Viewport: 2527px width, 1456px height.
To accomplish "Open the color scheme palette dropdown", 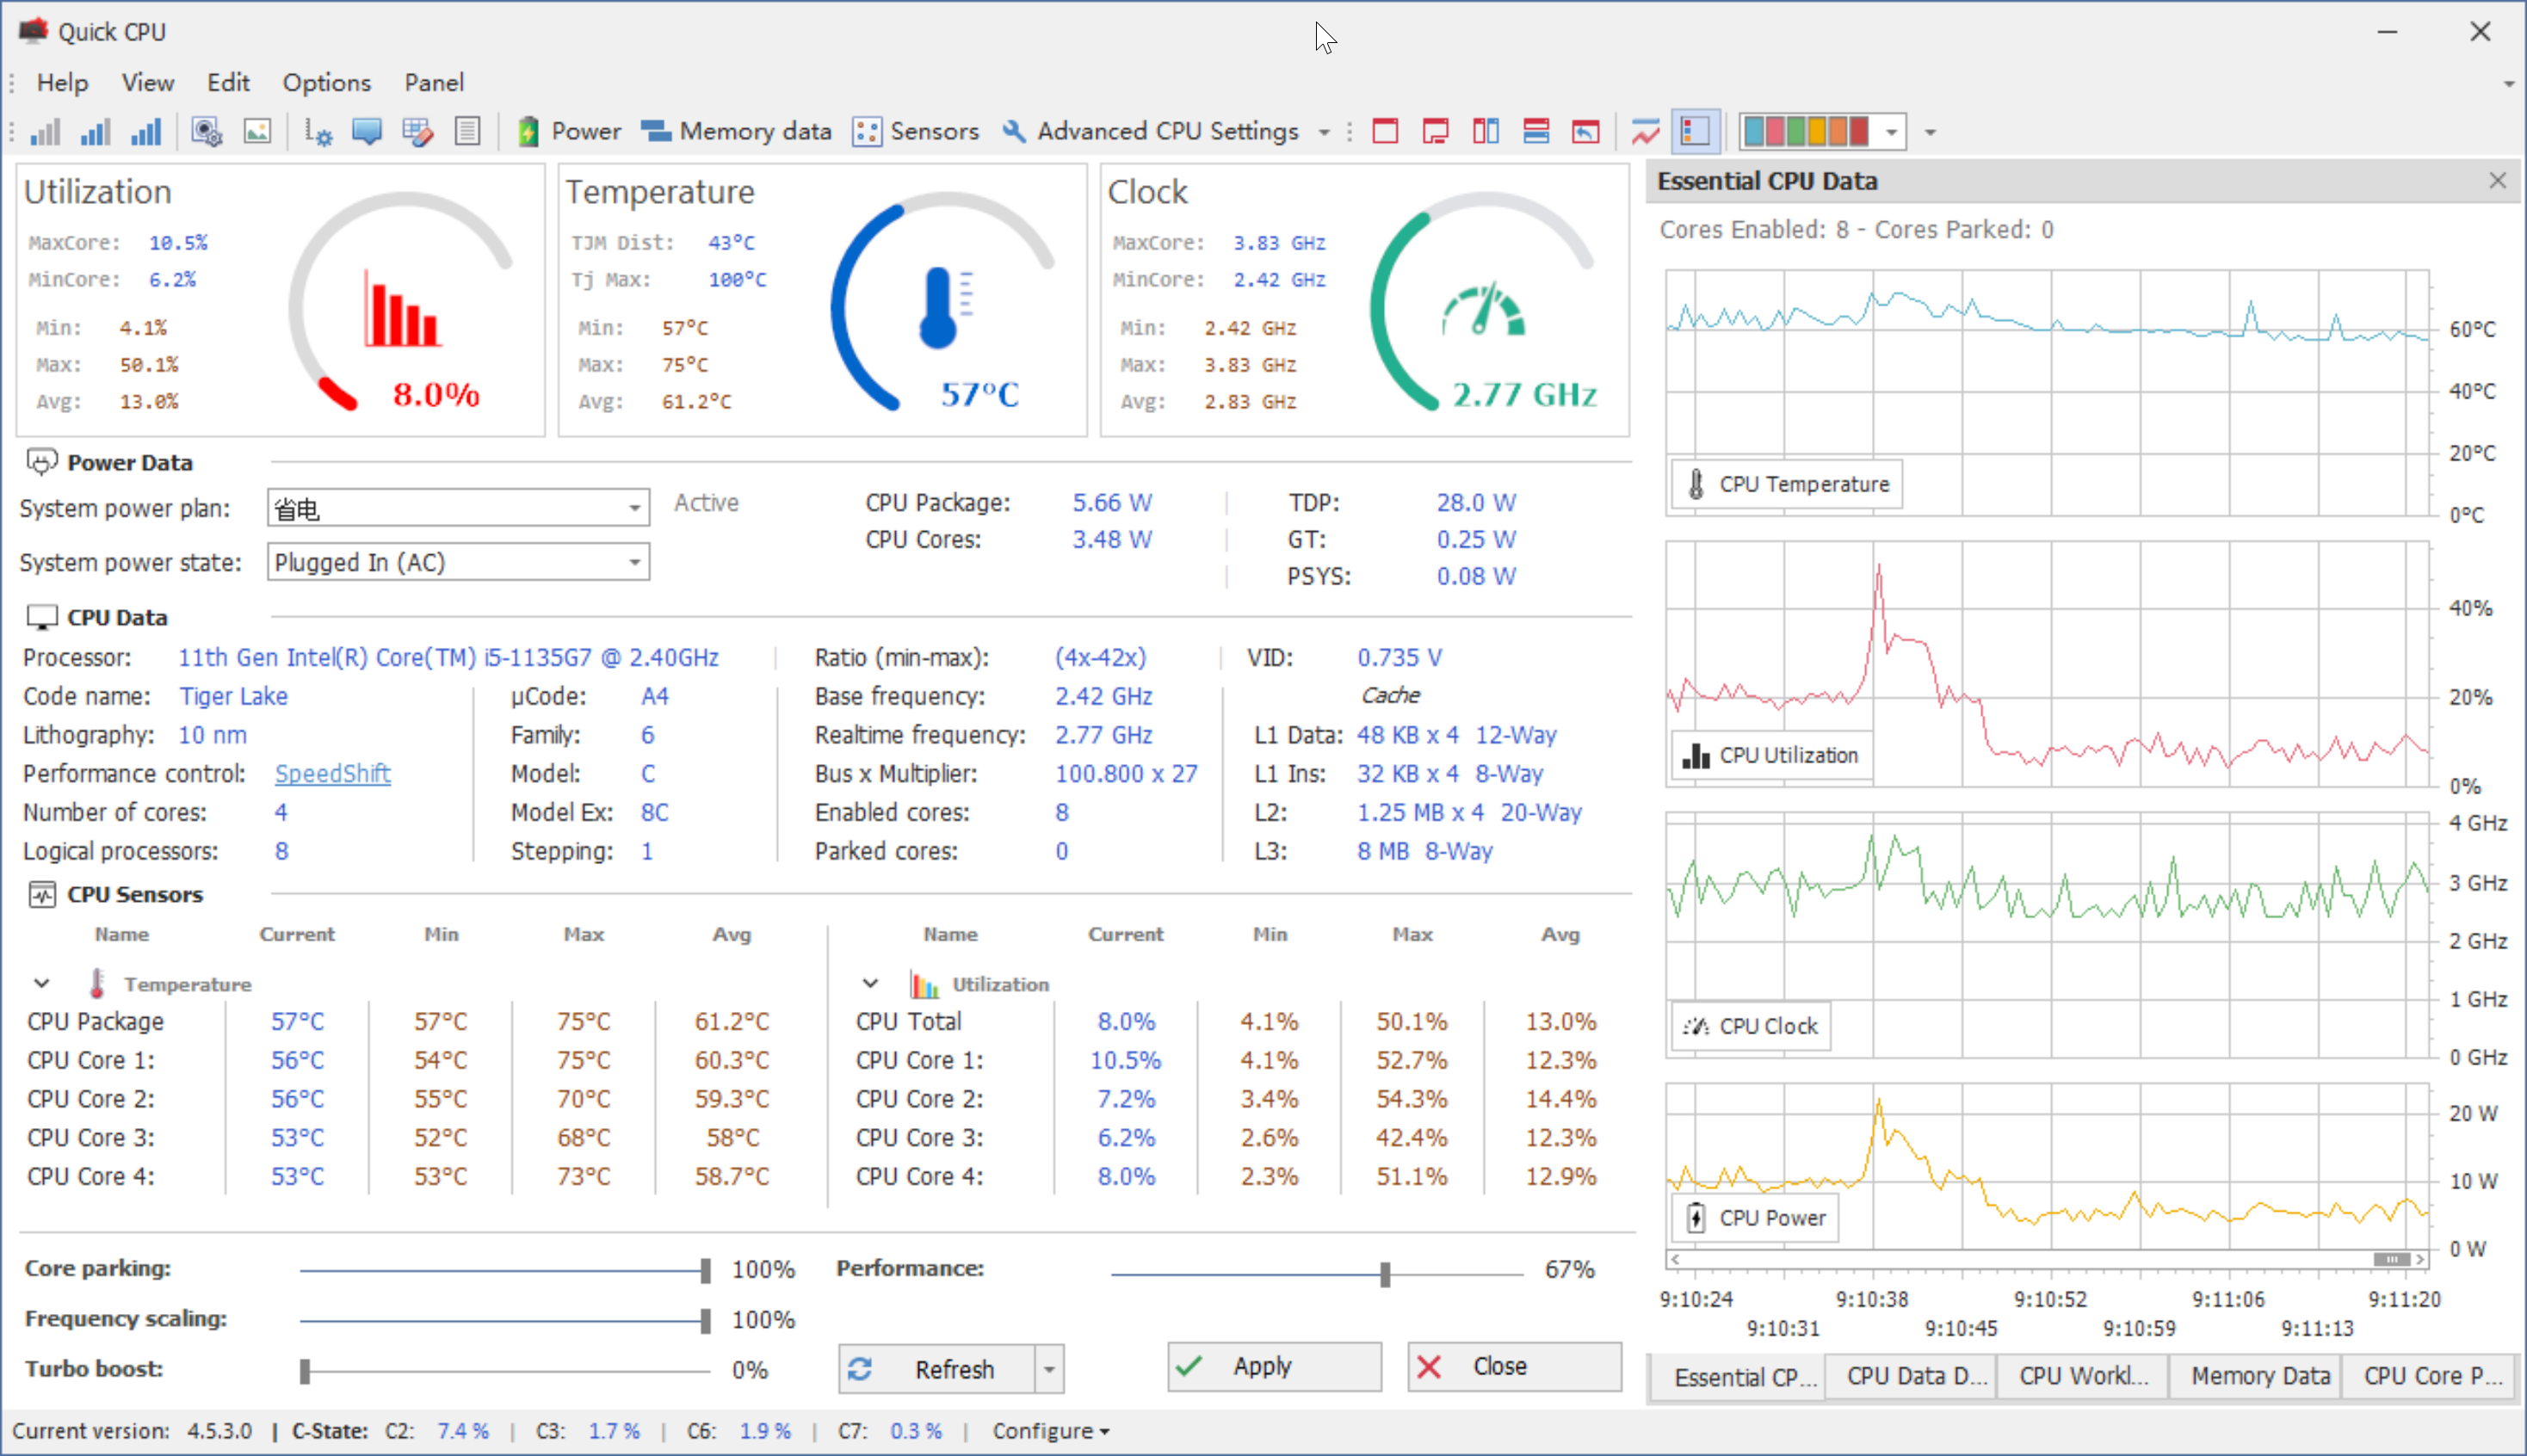I will (x=1891, y=131).
